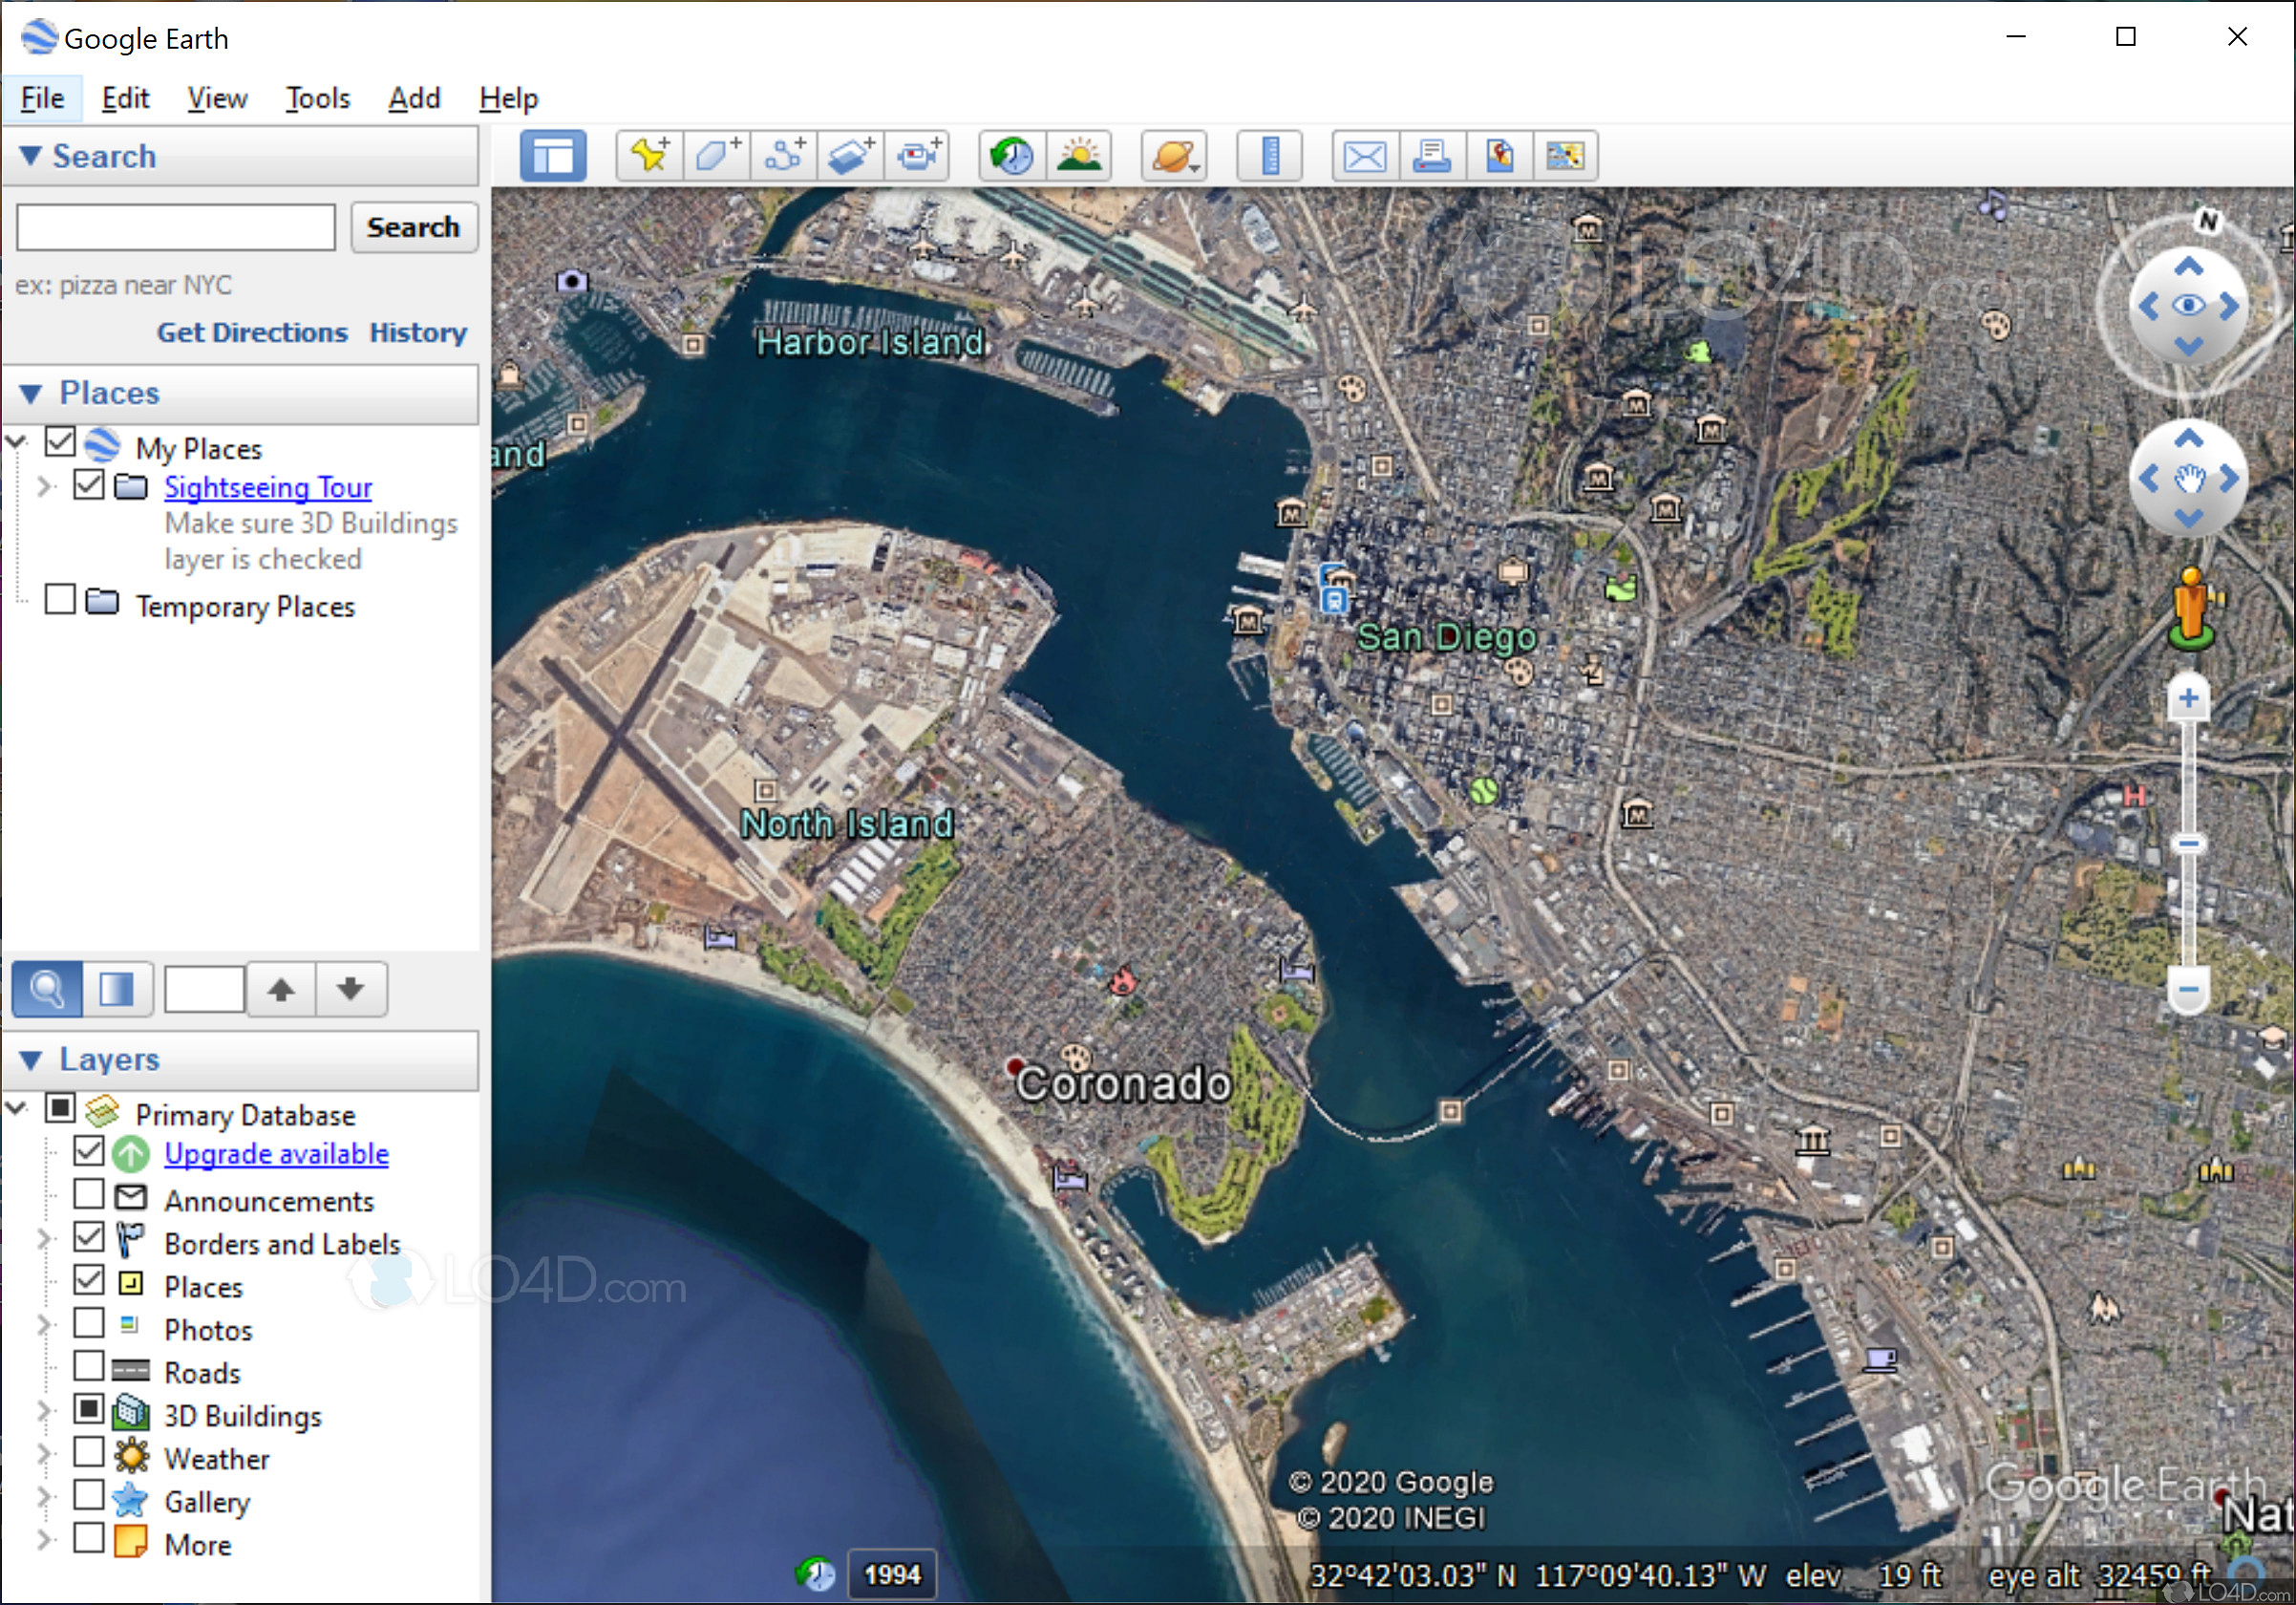Click the zoom slider handle
The width and height of the screenshot is (2296, 1605).
click(2188, 844)
